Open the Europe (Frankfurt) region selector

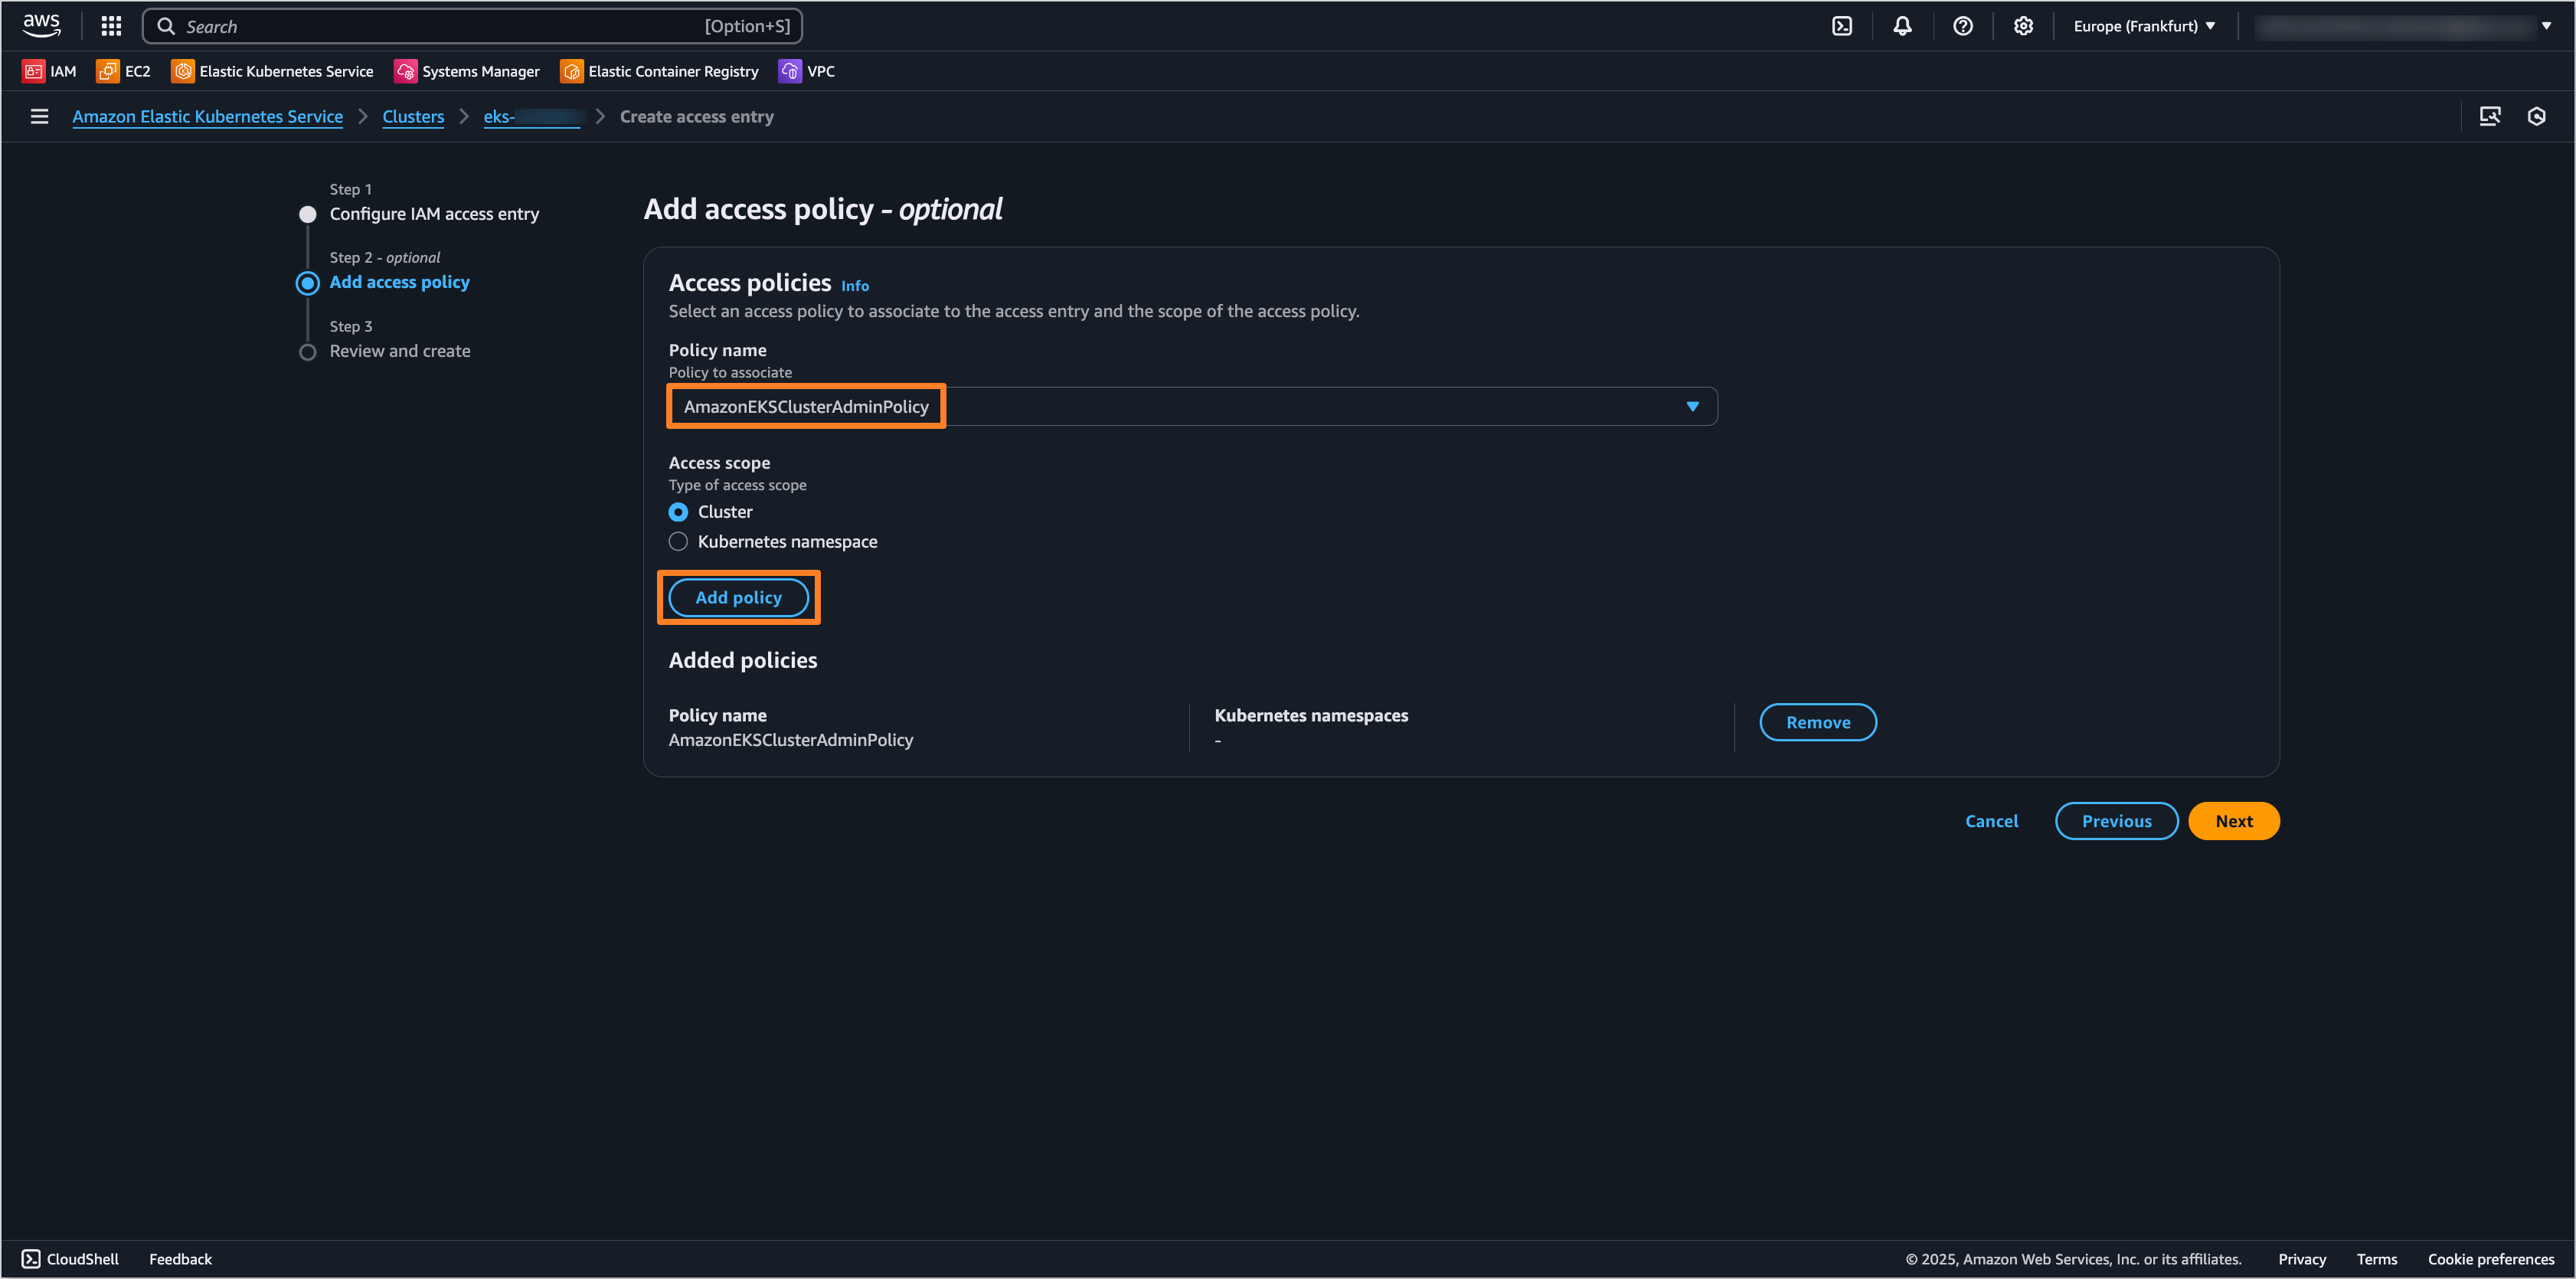(2142, 26)
